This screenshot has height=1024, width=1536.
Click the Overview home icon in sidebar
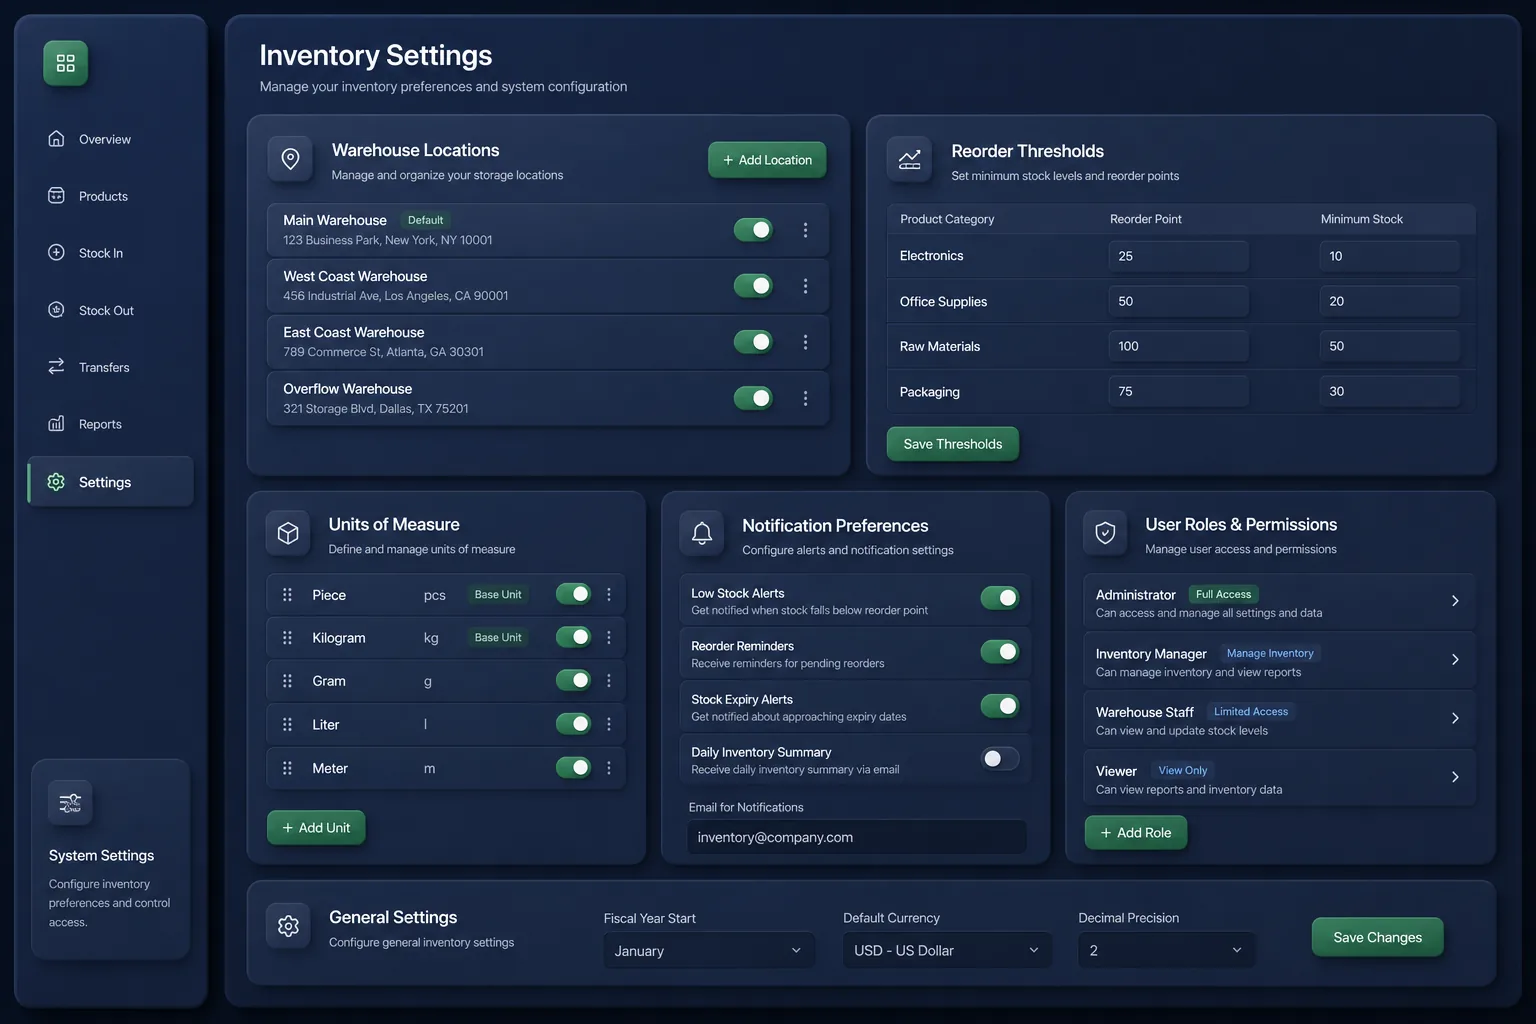(57, 139)
